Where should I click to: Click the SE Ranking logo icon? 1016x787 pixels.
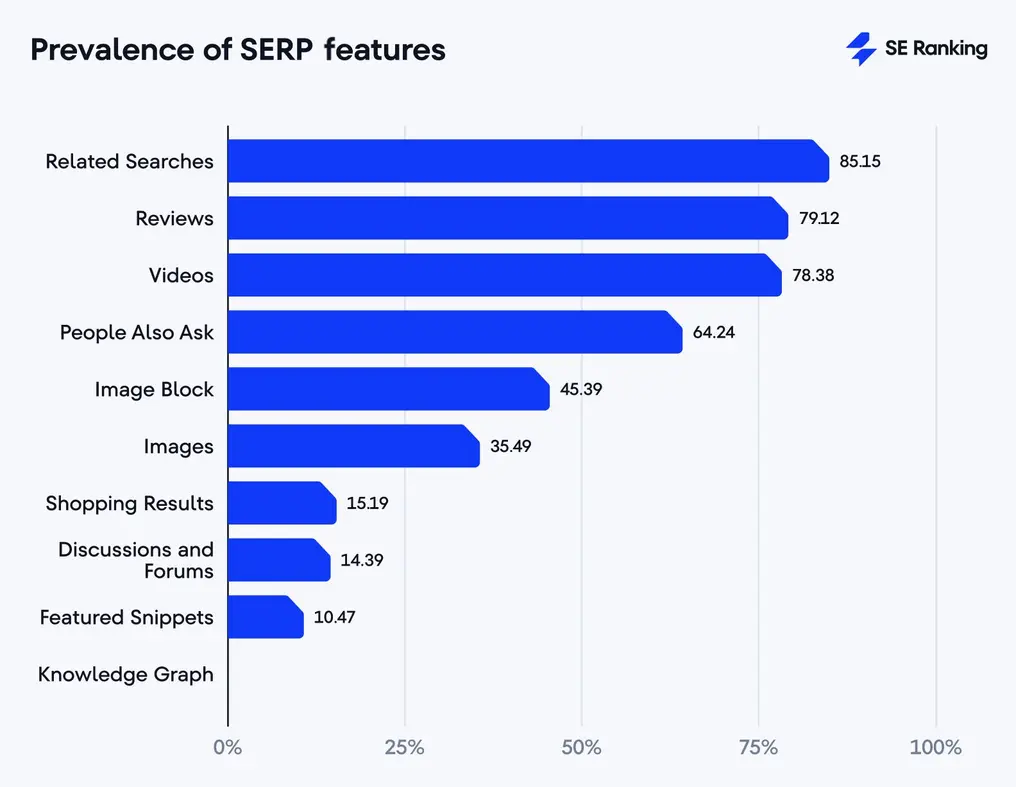point(861,49)
